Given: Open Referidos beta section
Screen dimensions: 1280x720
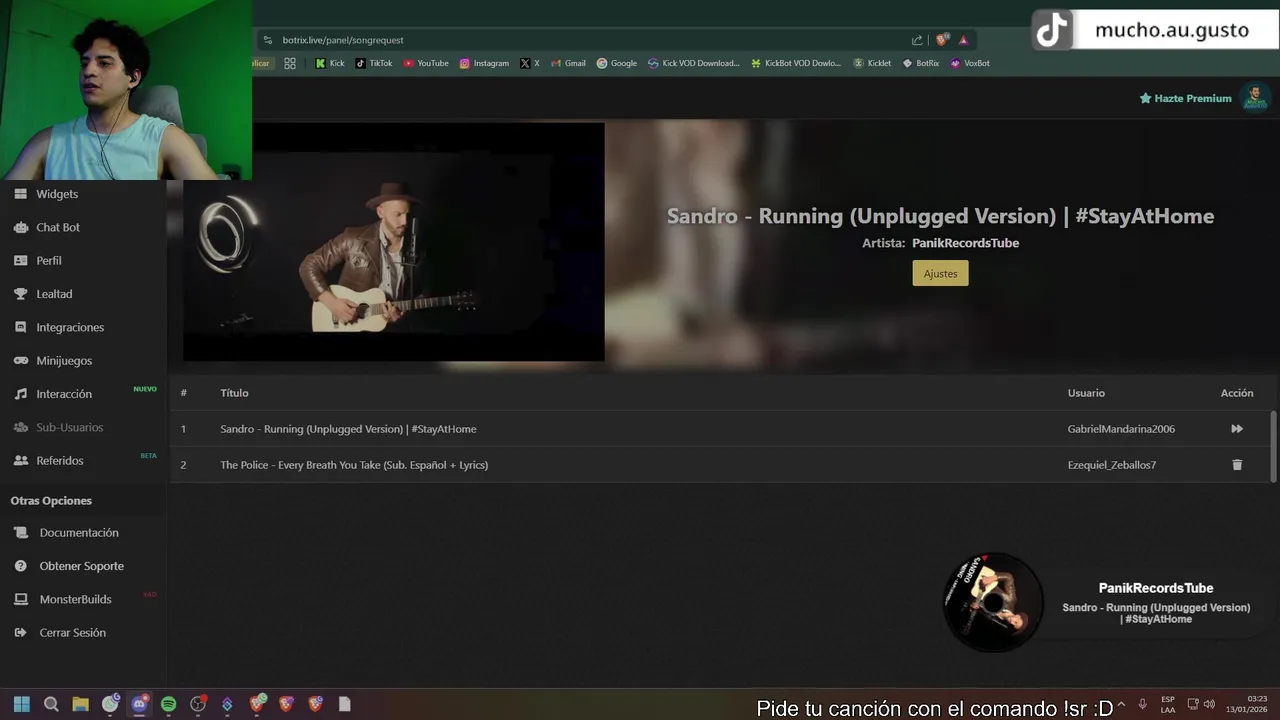Looking at the screenshot, I should tap(60, 460).
